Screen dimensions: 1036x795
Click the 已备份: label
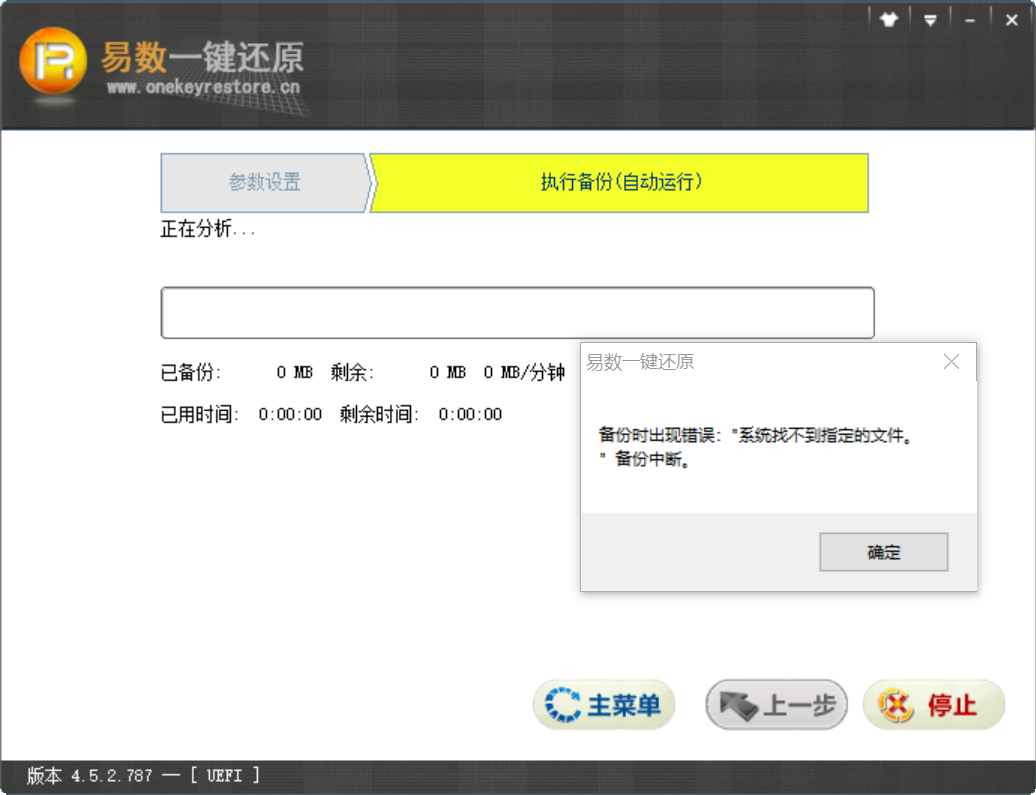[191, 372]
